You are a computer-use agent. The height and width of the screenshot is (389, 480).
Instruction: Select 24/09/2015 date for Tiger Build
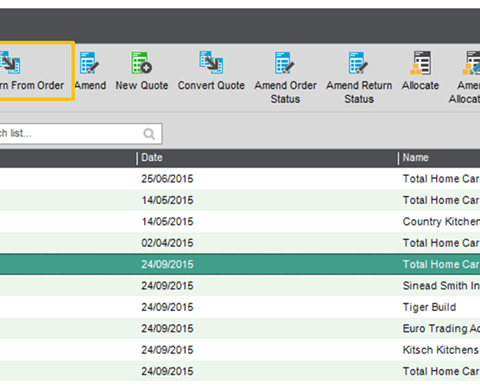pos(167,307)
